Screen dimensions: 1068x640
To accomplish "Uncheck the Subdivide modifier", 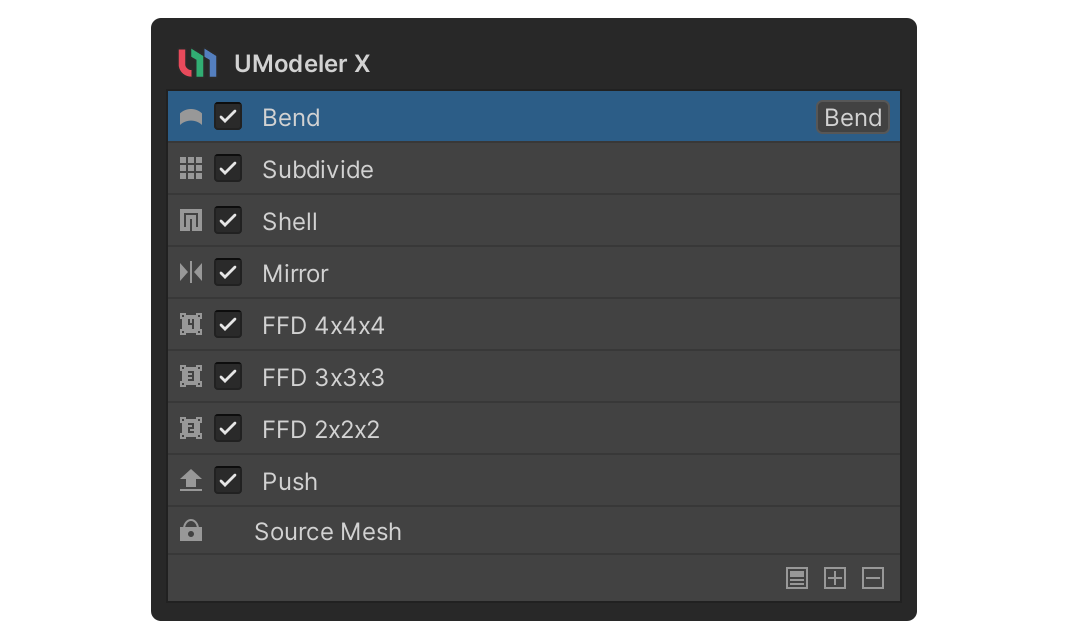I will (228, 169).
